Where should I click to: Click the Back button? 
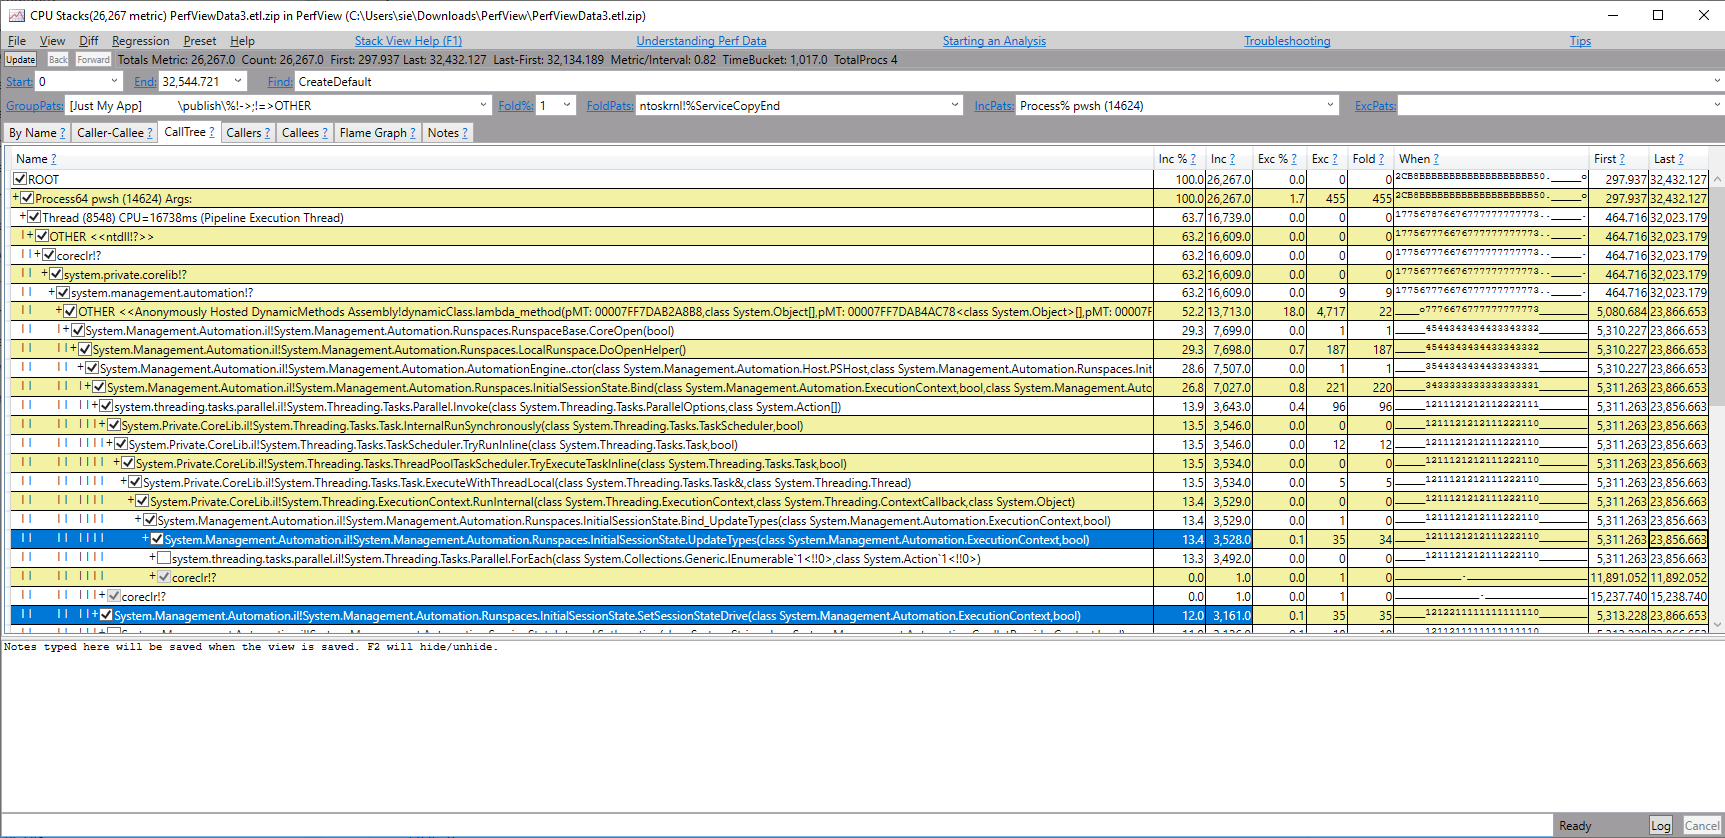tap(58, 60)
